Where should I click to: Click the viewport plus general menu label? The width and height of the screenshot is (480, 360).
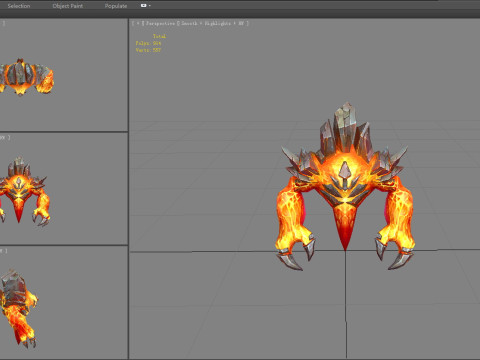click(138, 23)
